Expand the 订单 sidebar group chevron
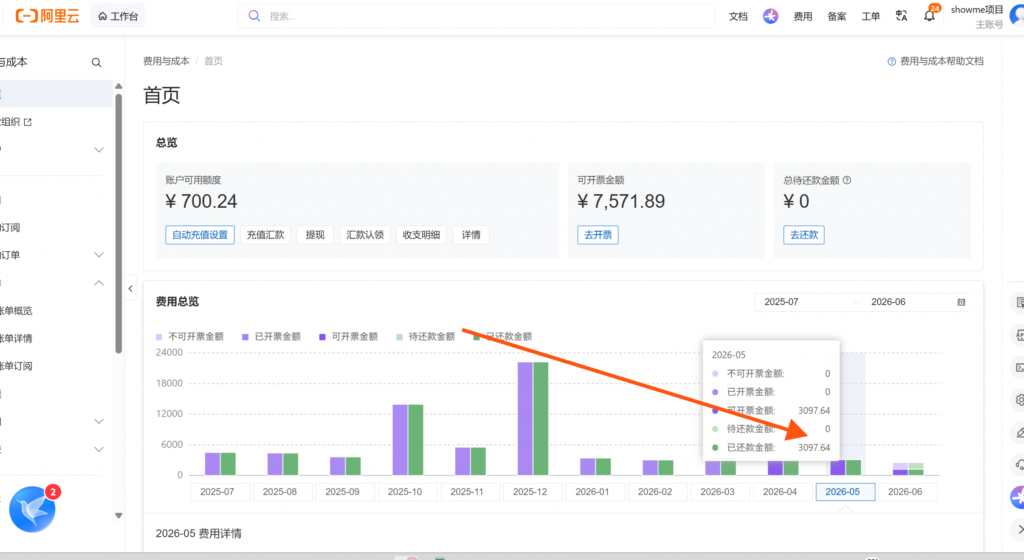Screen dimensions: 1024x560 (99, 255)
